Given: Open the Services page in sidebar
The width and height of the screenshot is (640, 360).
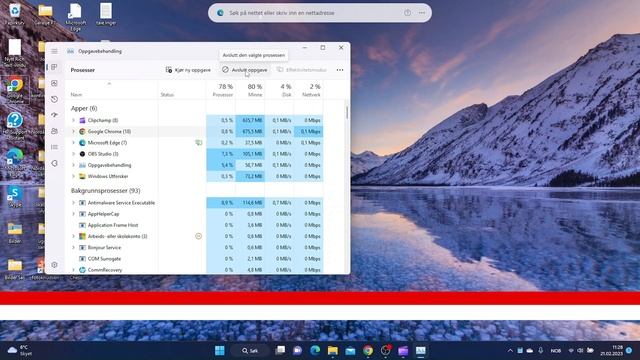Looking at the screenshot, I should coord(54,163).
